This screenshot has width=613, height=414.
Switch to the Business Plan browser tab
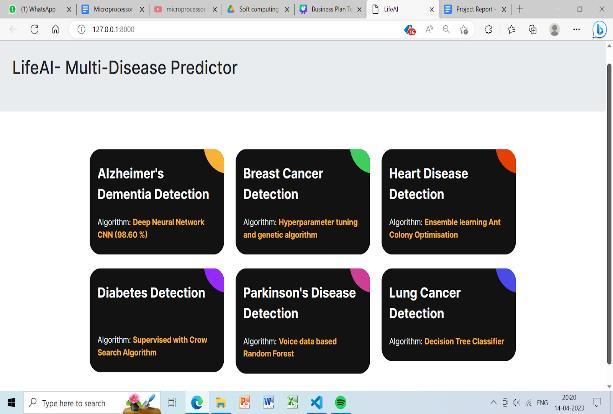330,9
